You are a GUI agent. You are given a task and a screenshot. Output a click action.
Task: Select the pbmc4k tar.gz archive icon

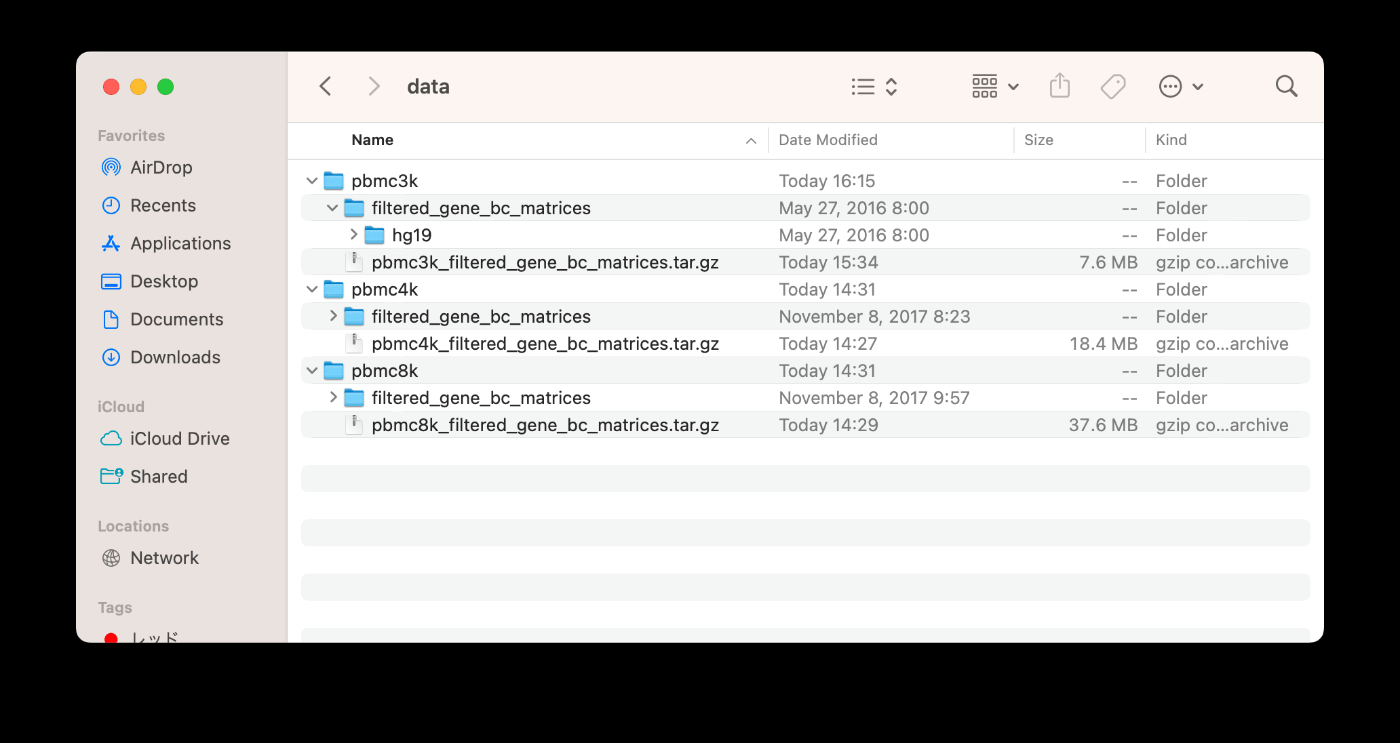354,343
